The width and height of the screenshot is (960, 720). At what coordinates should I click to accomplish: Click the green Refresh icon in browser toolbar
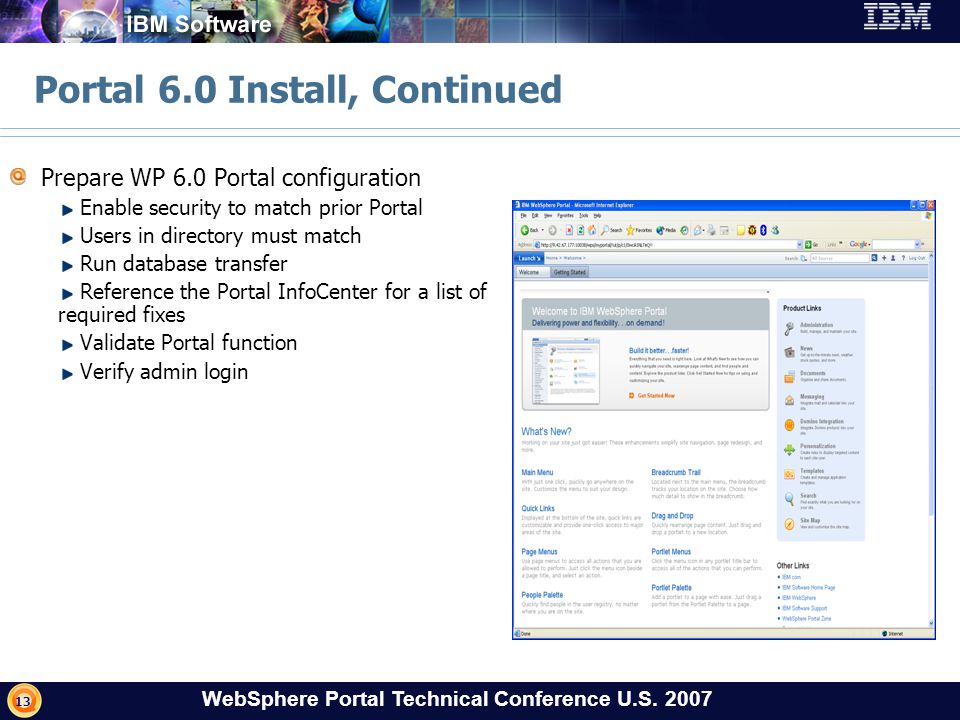coord(580,230)
